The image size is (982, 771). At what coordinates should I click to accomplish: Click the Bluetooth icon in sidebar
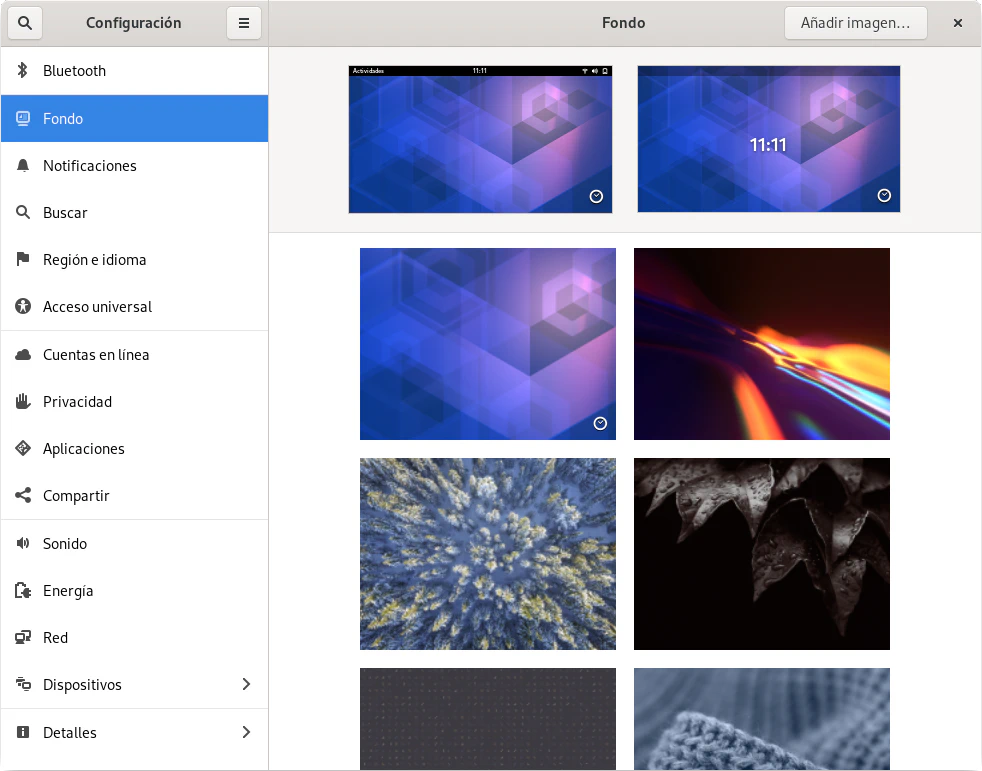pos(23,71)
